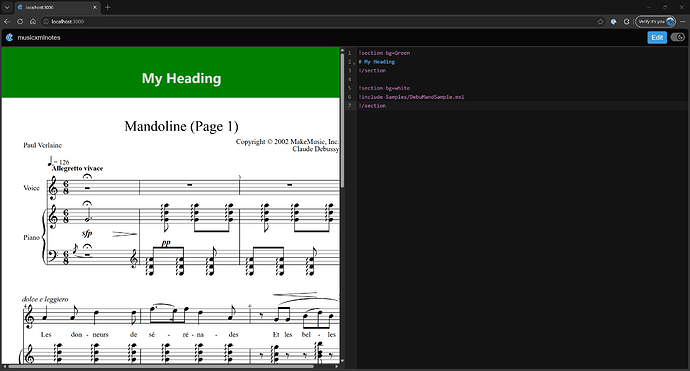Click the 'dolce e leggiero' expression text
Screen dimensions: 690x371
(x=45, y=299)
